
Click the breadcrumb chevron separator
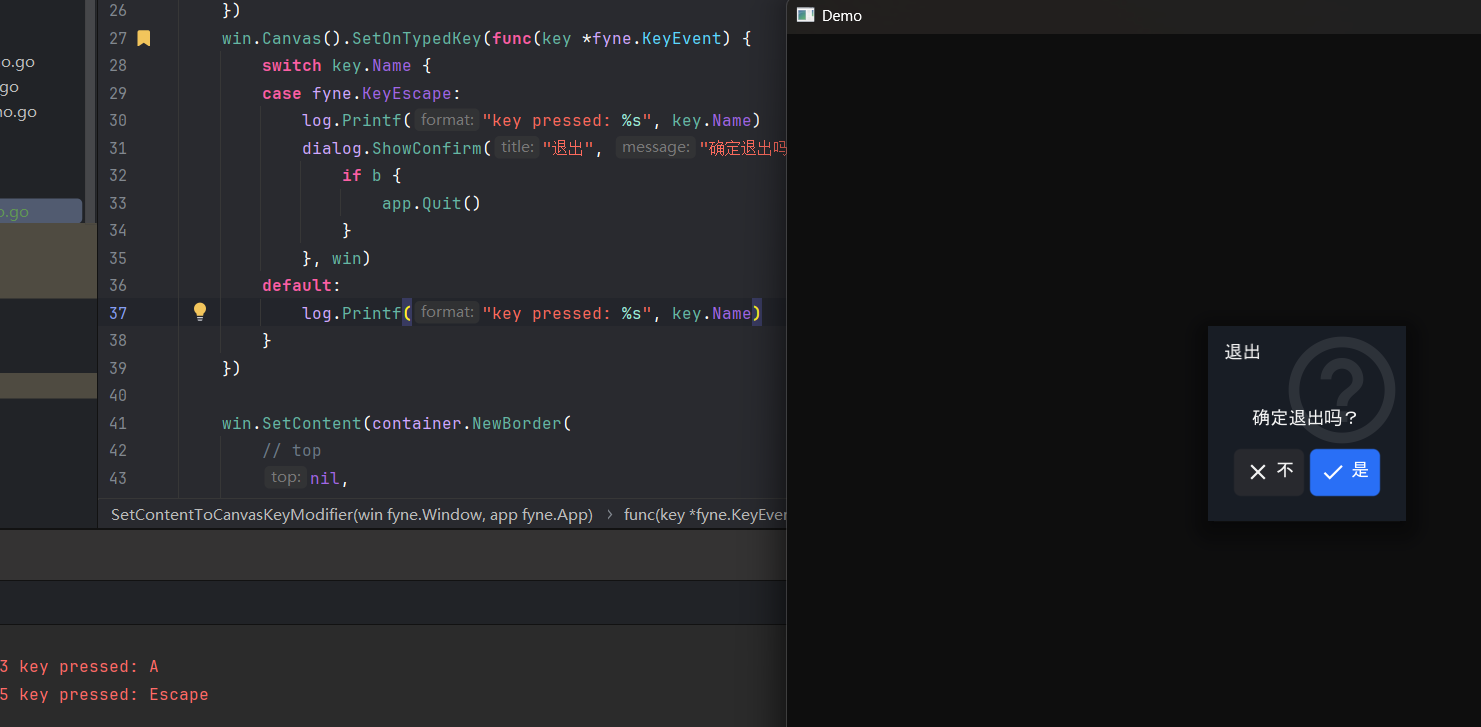[609, 515]
